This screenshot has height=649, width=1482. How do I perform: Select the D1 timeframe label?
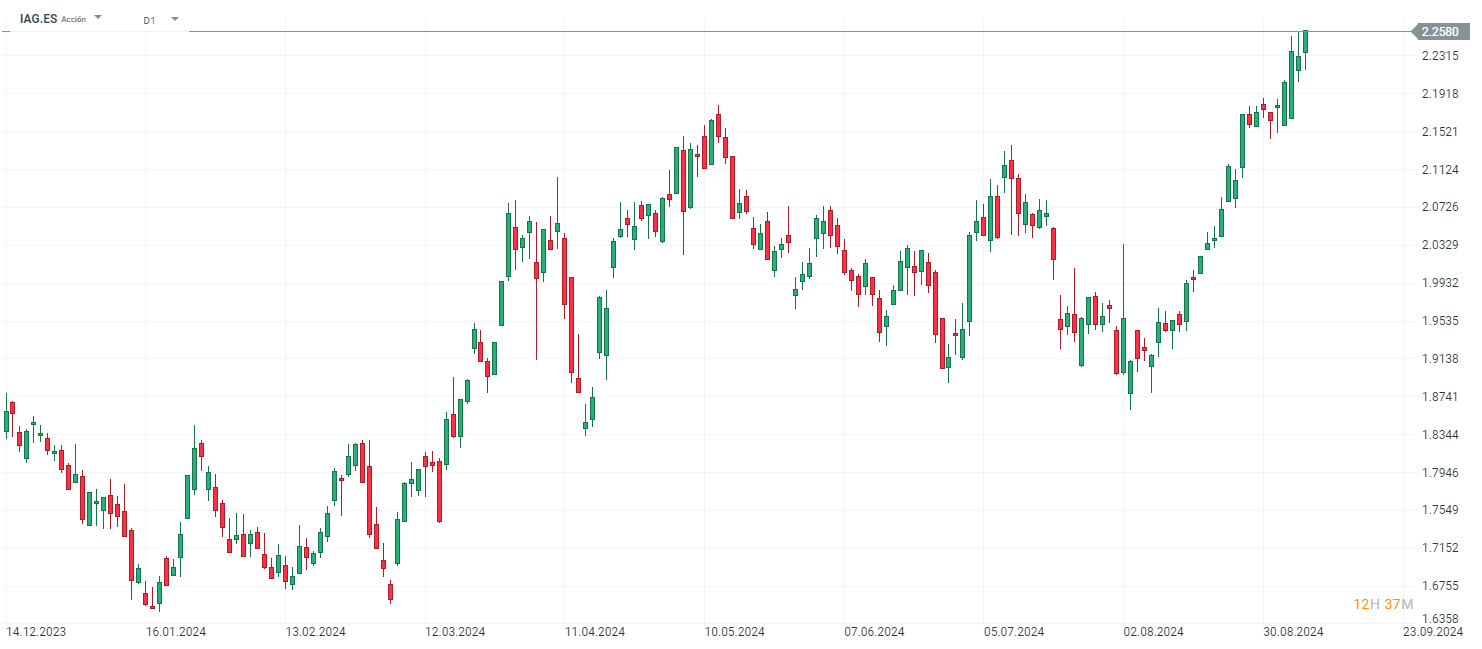pos(149,20)
